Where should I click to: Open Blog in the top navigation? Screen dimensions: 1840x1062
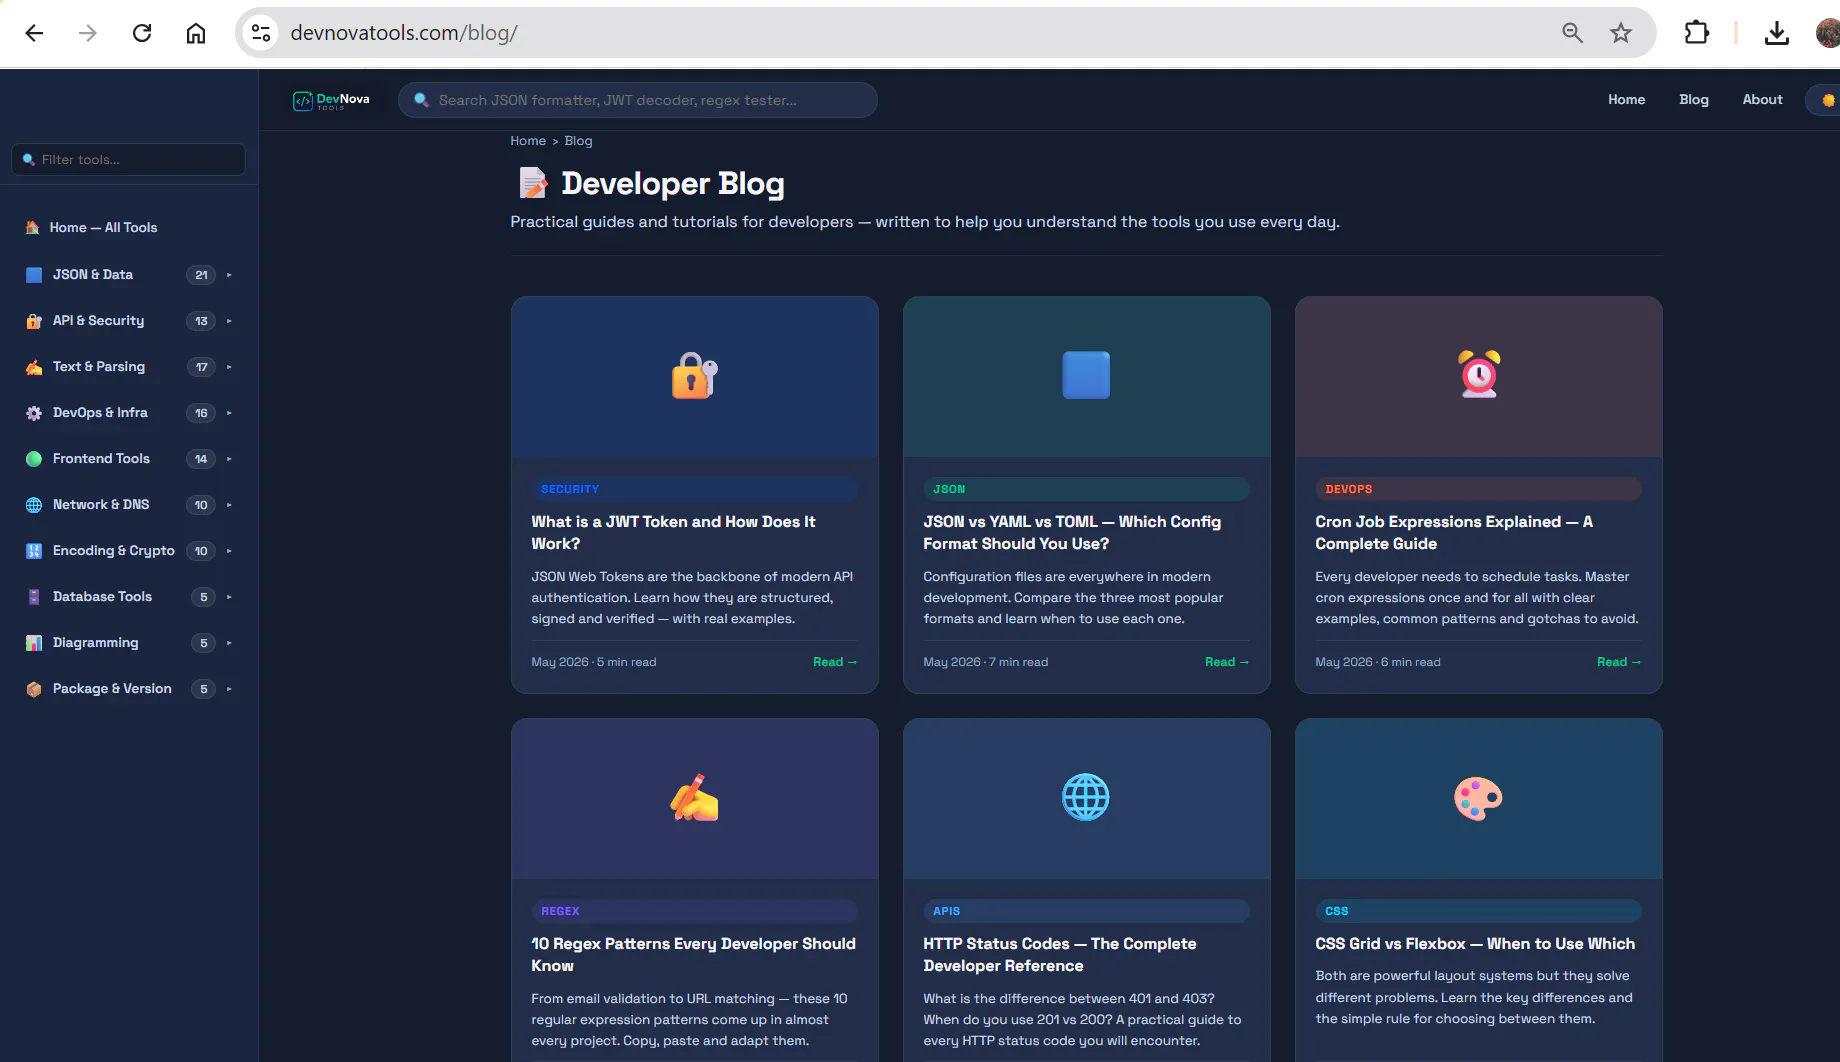tap(1693, 100)
